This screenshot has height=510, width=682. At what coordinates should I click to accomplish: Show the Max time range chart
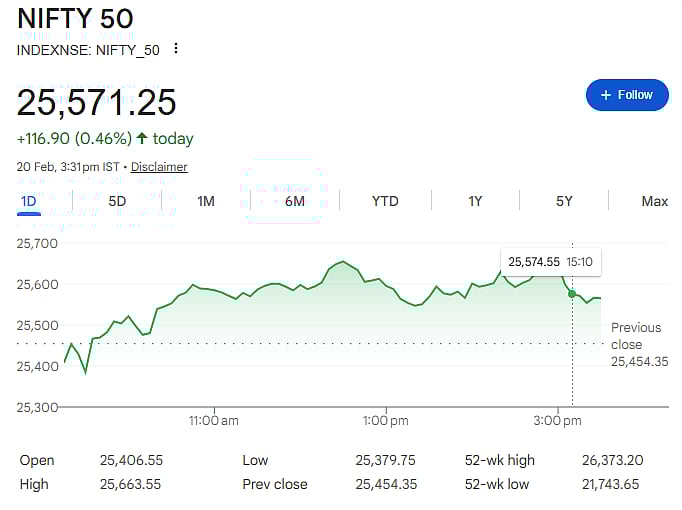(x=654, y=201)
